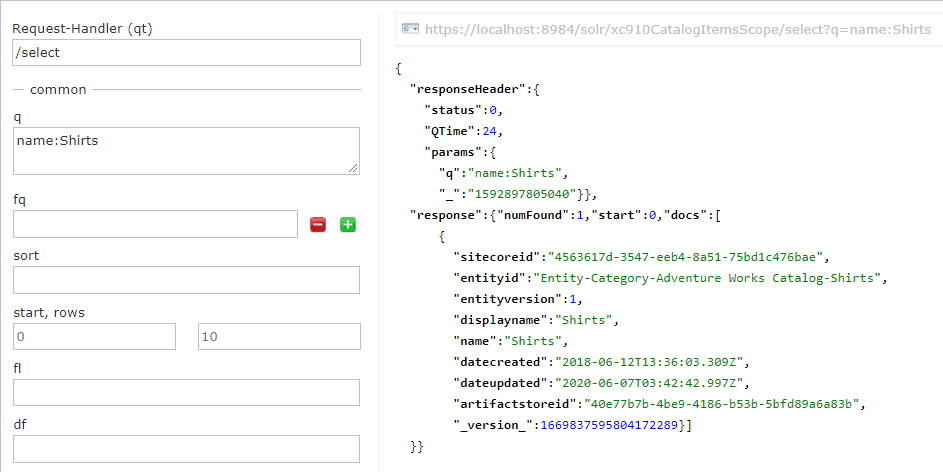
Task: Focus the fl field list input
Action: (x=186, y=393)
